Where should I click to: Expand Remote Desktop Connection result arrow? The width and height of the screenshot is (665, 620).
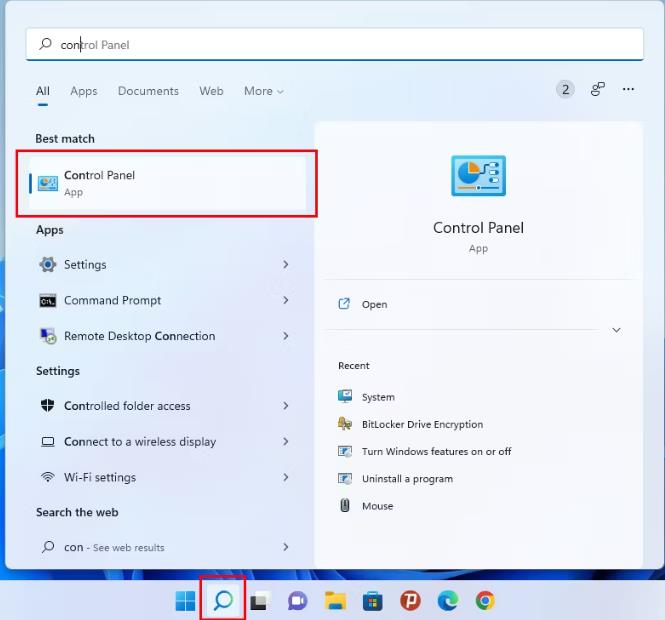(x=285, y=336)
